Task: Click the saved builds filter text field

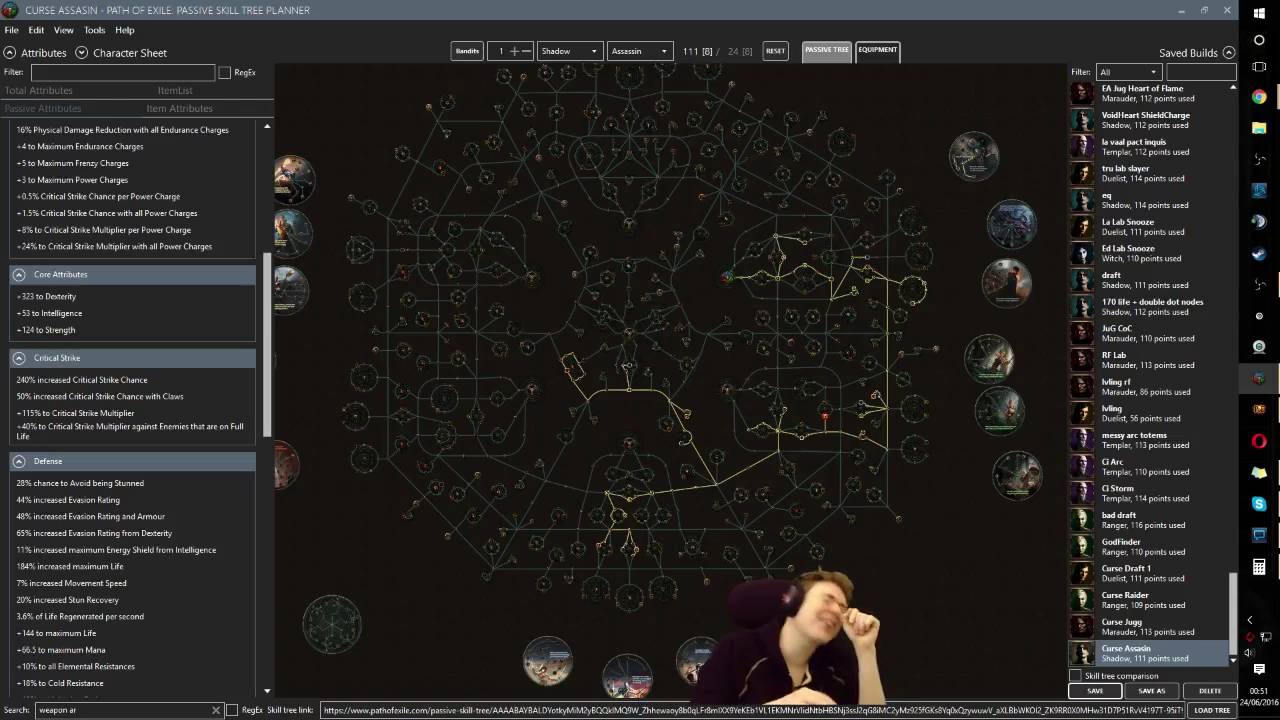Action: point(1201,72)
